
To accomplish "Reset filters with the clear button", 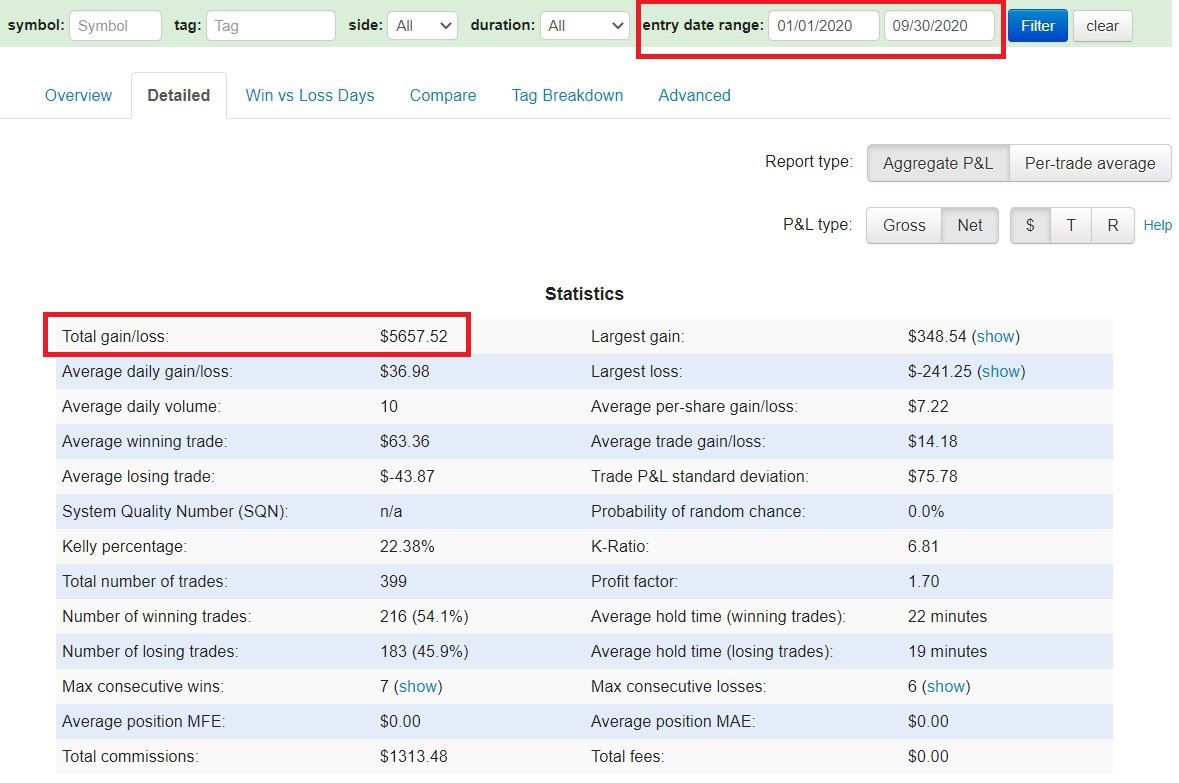I will click(x=1102, y=26).
